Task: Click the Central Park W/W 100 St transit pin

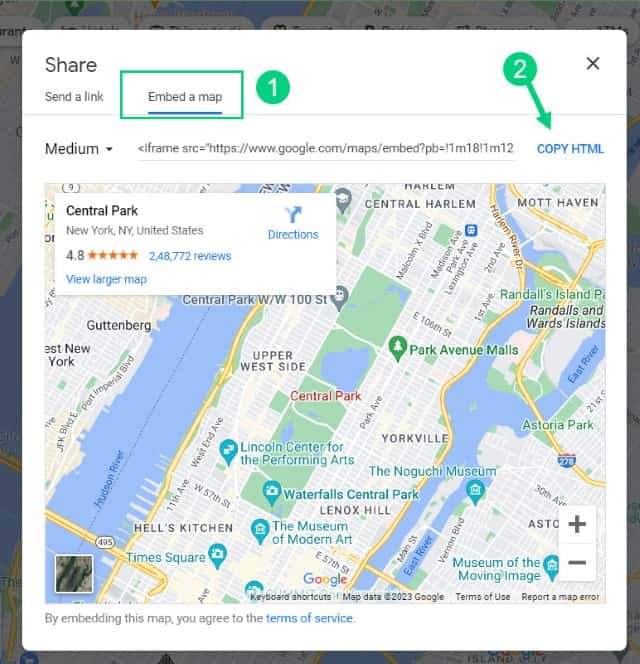Action: coord(339,297)
